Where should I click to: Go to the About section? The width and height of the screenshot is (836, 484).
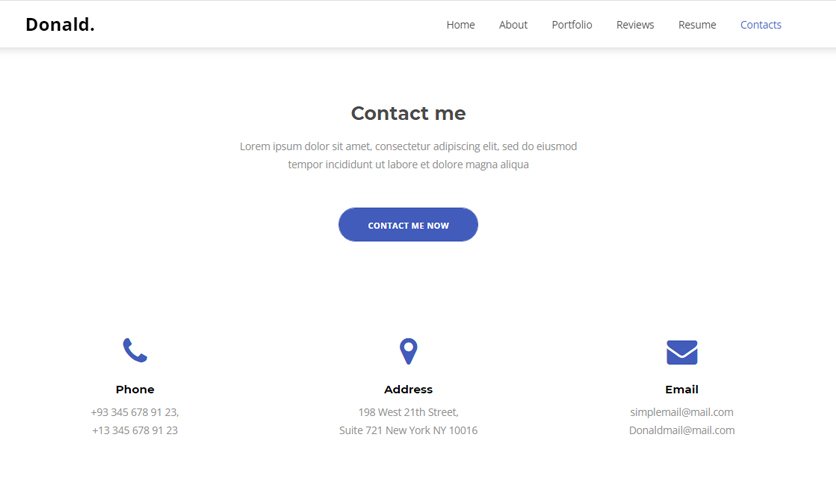click(513, 25)
